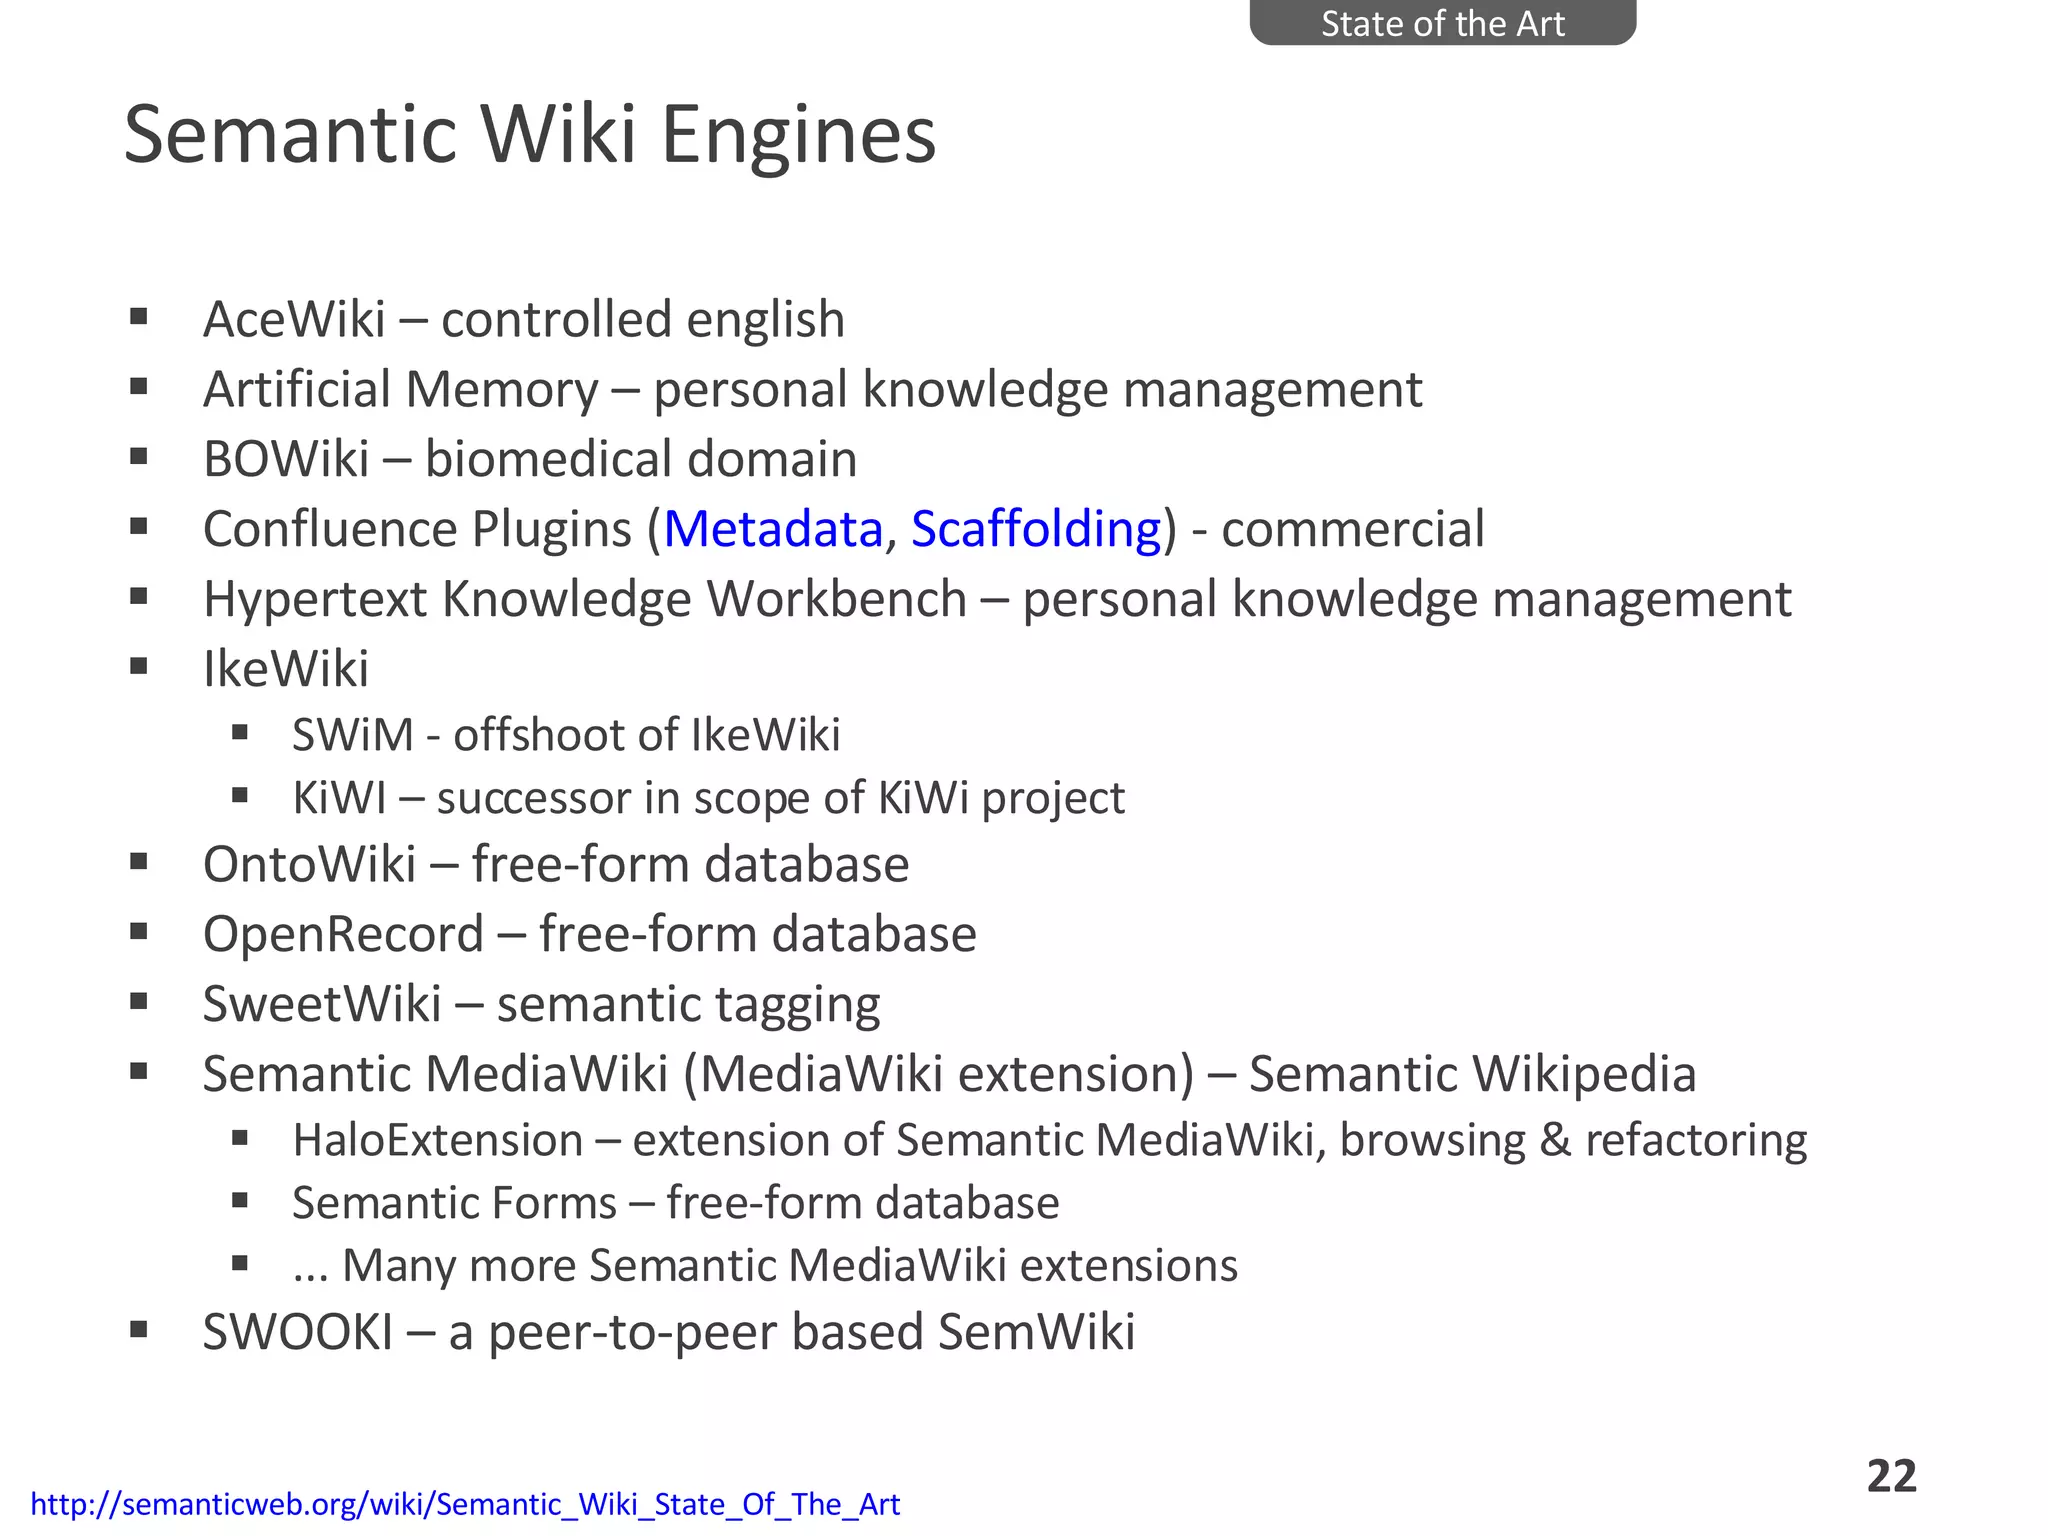Select the HaloExtension sub-bullet line
This screenshot has height=1536, width=2048.
pyautogui.click(x=1050, y=1140)
